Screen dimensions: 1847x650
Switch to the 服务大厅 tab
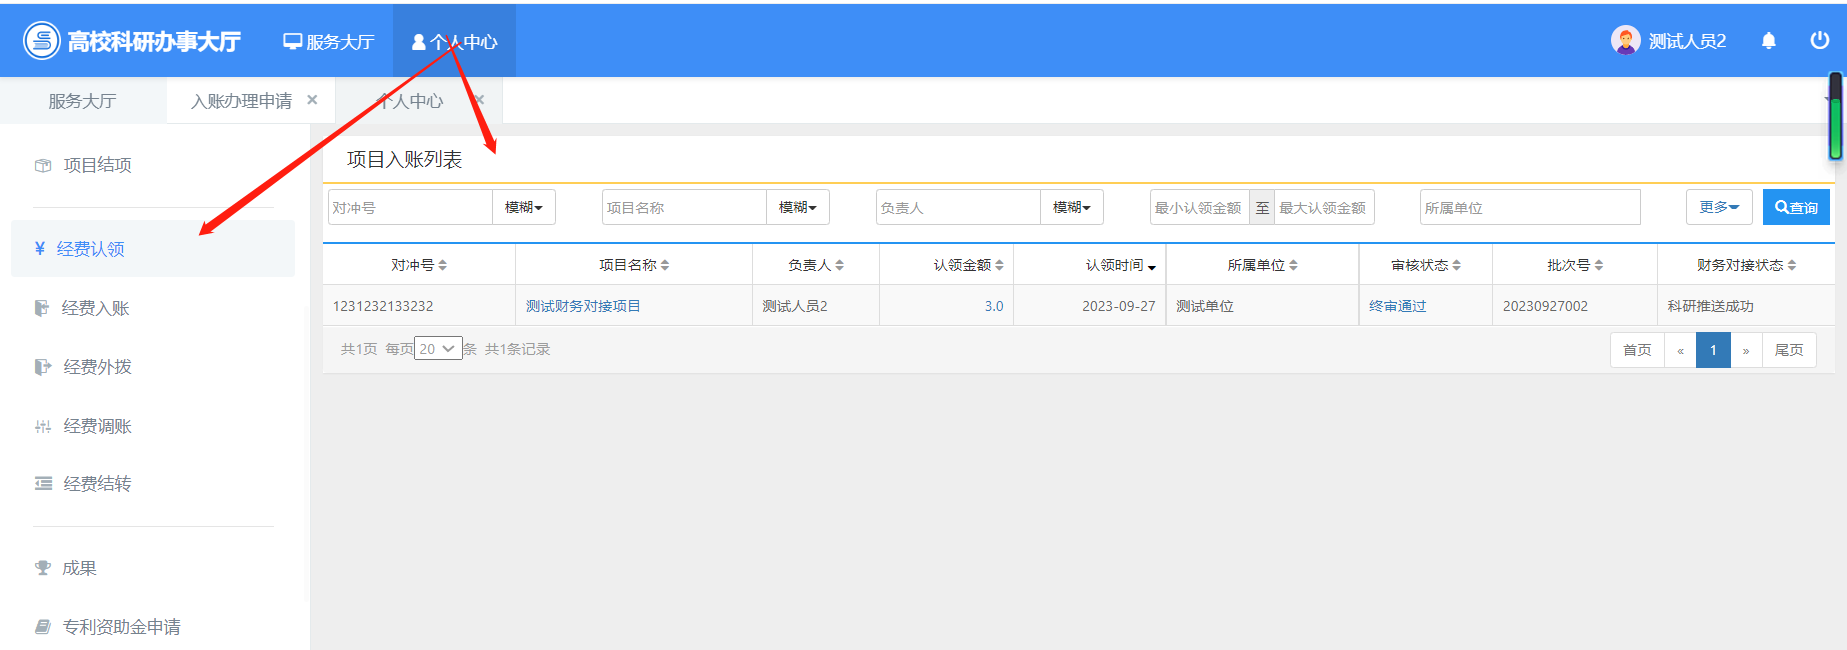coord(82,101)
